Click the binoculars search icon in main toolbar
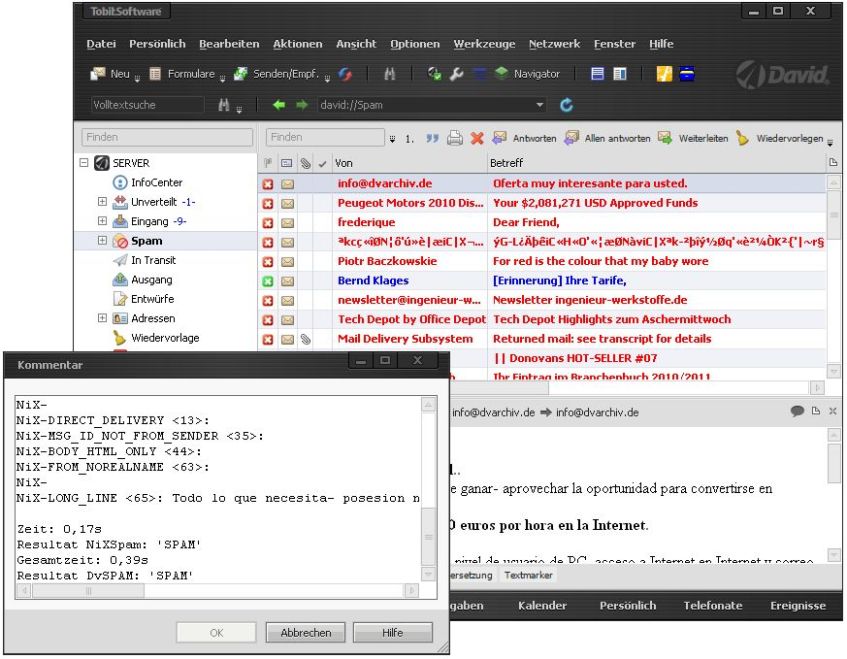This screenshot has height=659, width=847. click(389, 74)
